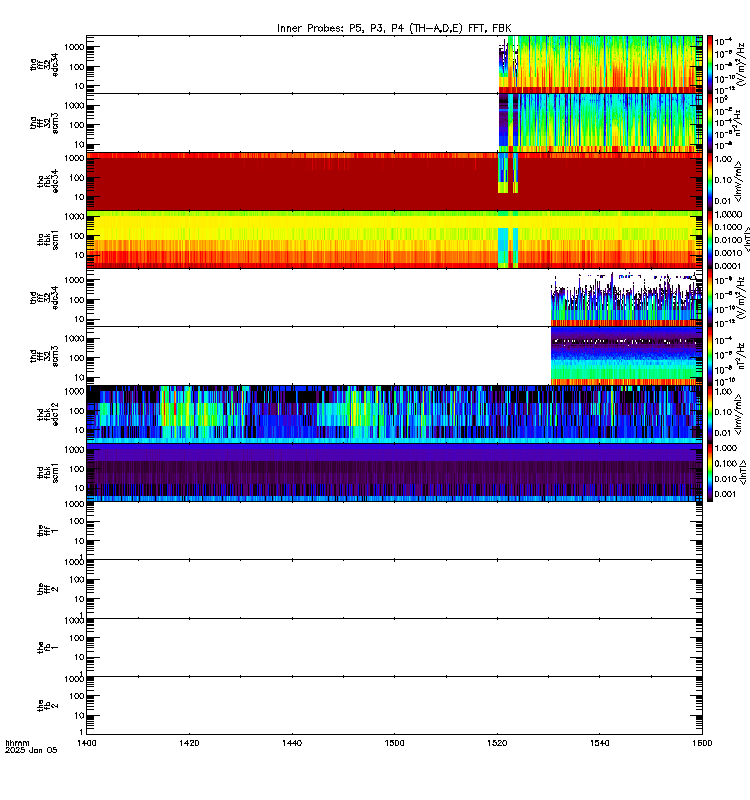Click the tha fff scm3 spectrogram data region
Viewport: 750px width, 800px height.
click(x=600, y=123)
